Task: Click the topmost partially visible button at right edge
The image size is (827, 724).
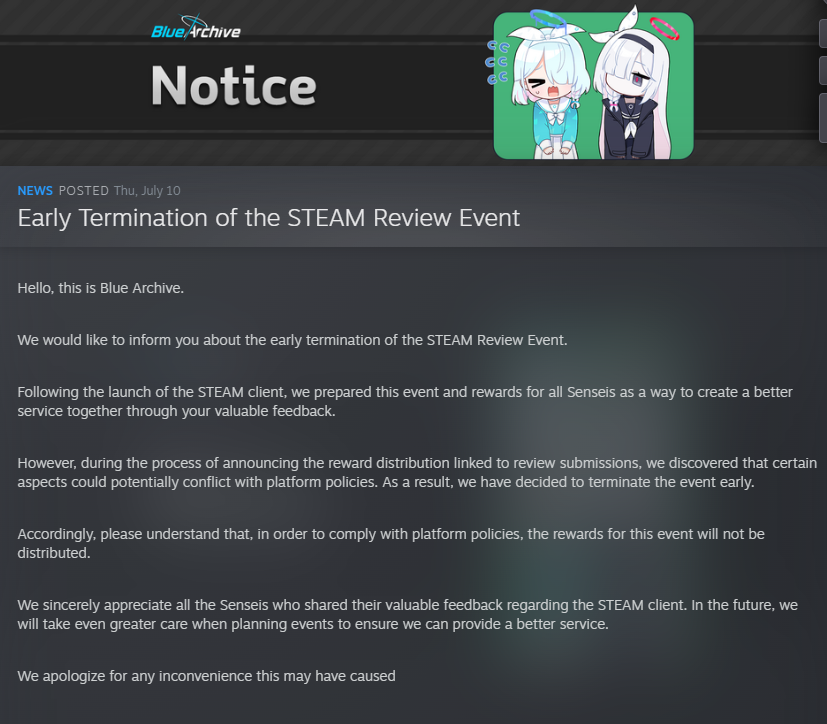Action: point(823,33)
